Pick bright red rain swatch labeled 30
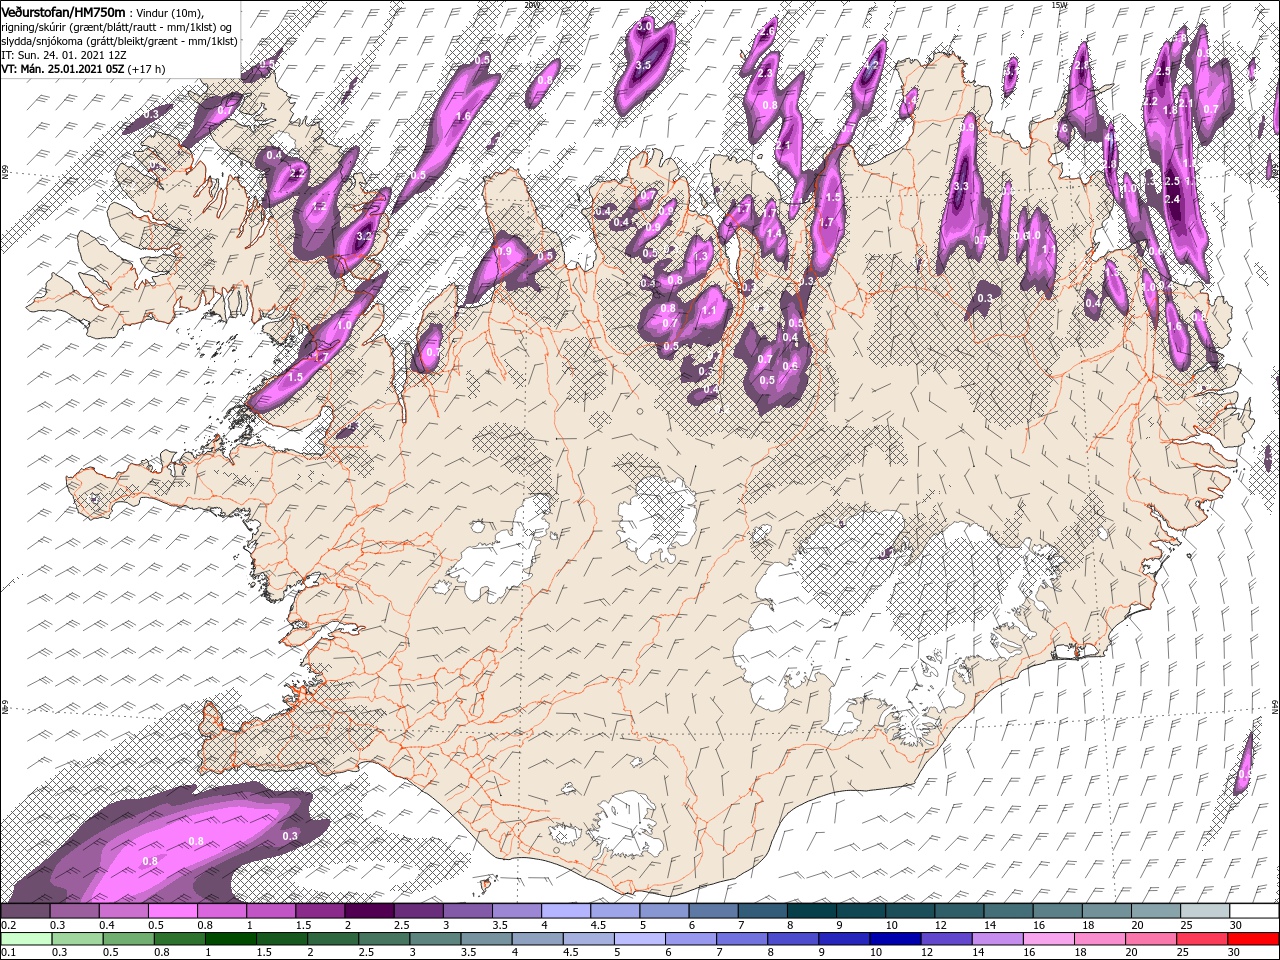This screenshot has width=1280, height=960. [1254, 938]
